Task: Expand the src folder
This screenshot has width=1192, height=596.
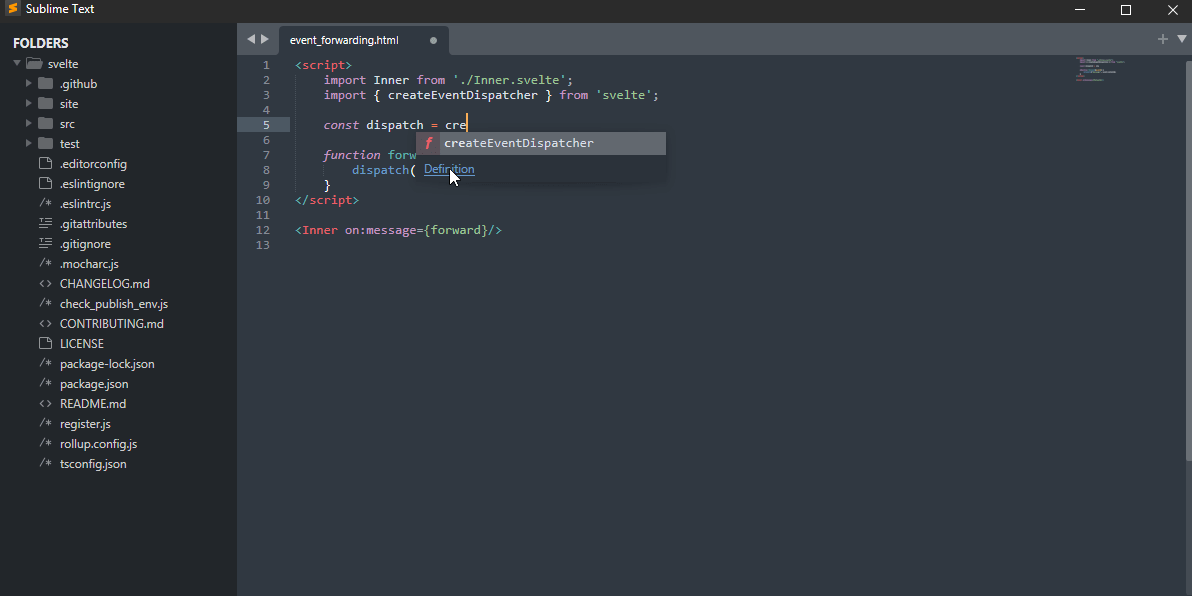Action: (x=29, y=123)
